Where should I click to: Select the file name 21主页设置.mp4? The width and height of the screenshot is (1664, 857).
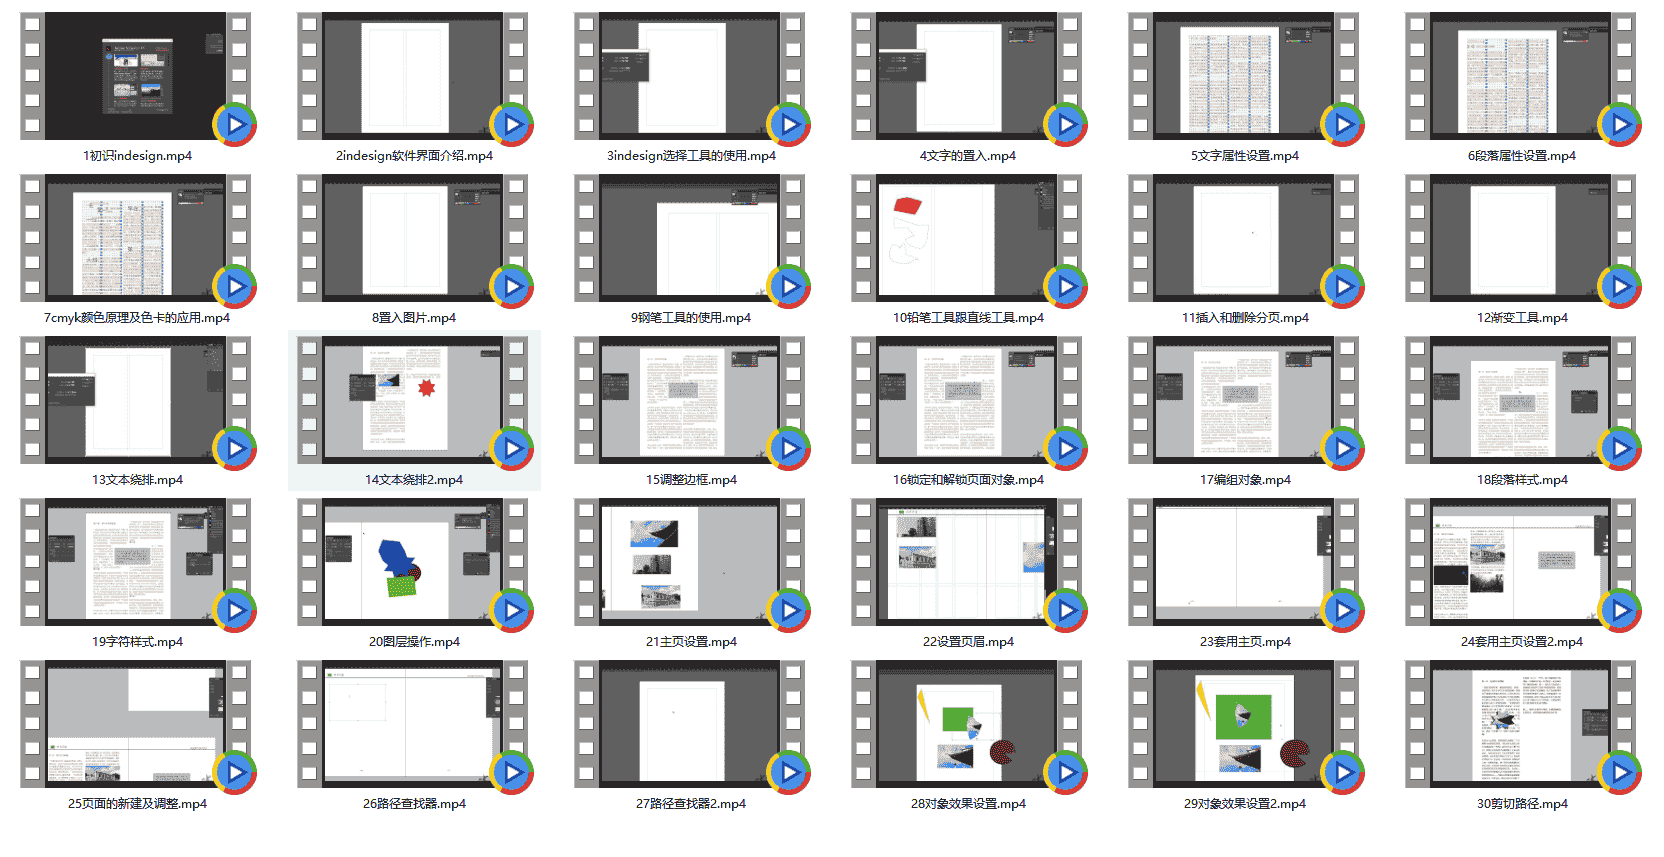tap(691, 642)
